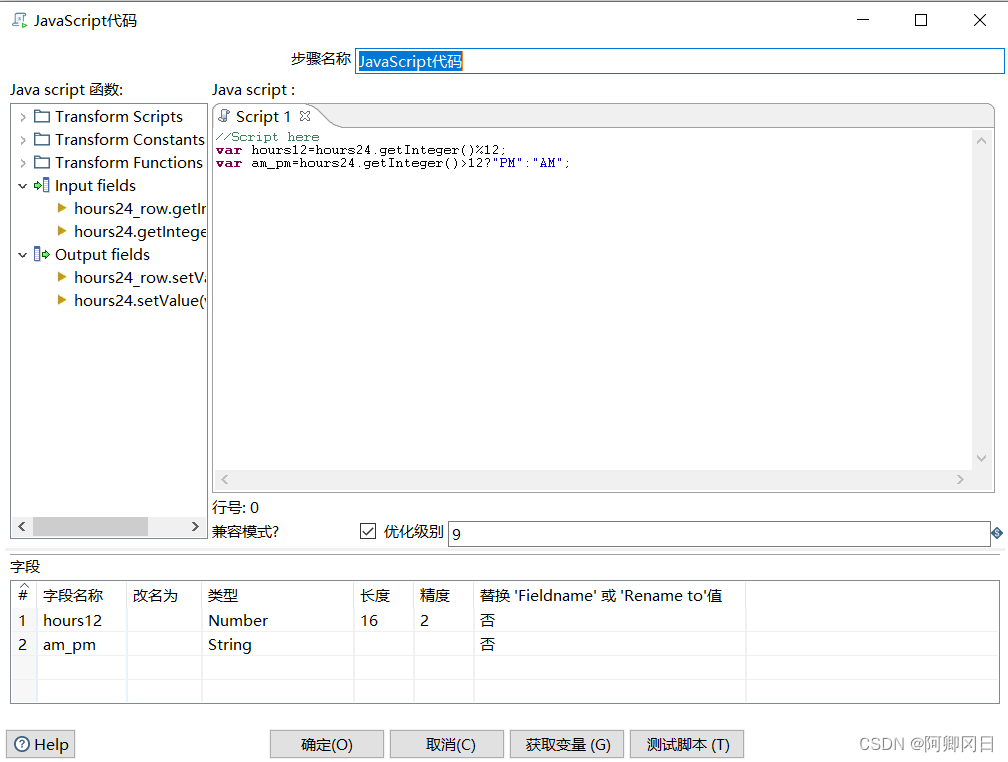The image size is (1008, 762).
Task: Click the Output fields icon
Action: pos(42,255)
